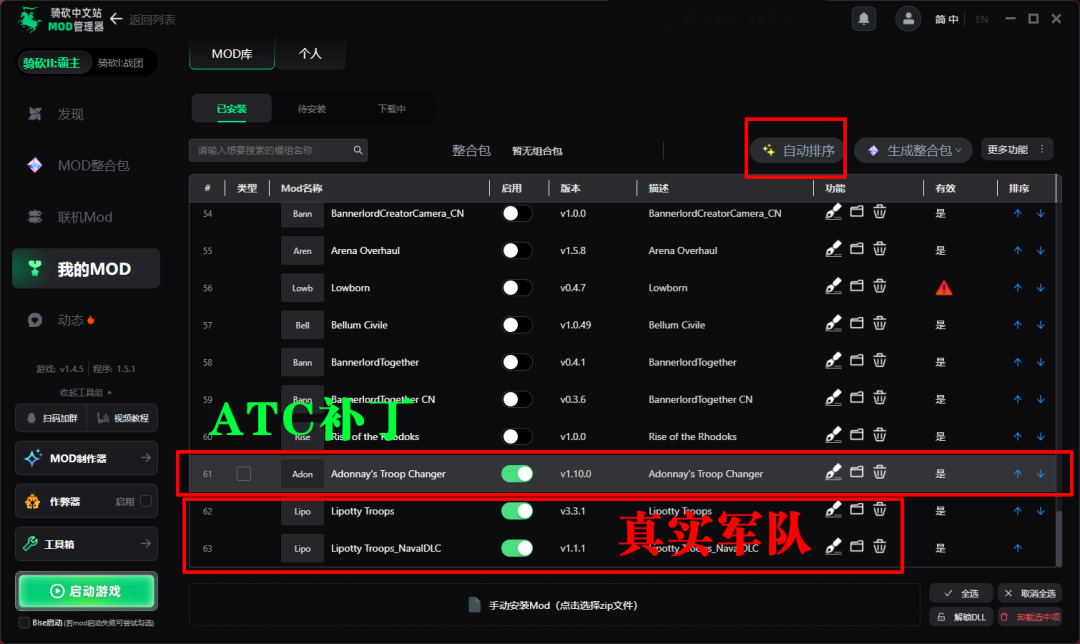
Task: Switch to the 个人 tab
Action: [310, 54]
